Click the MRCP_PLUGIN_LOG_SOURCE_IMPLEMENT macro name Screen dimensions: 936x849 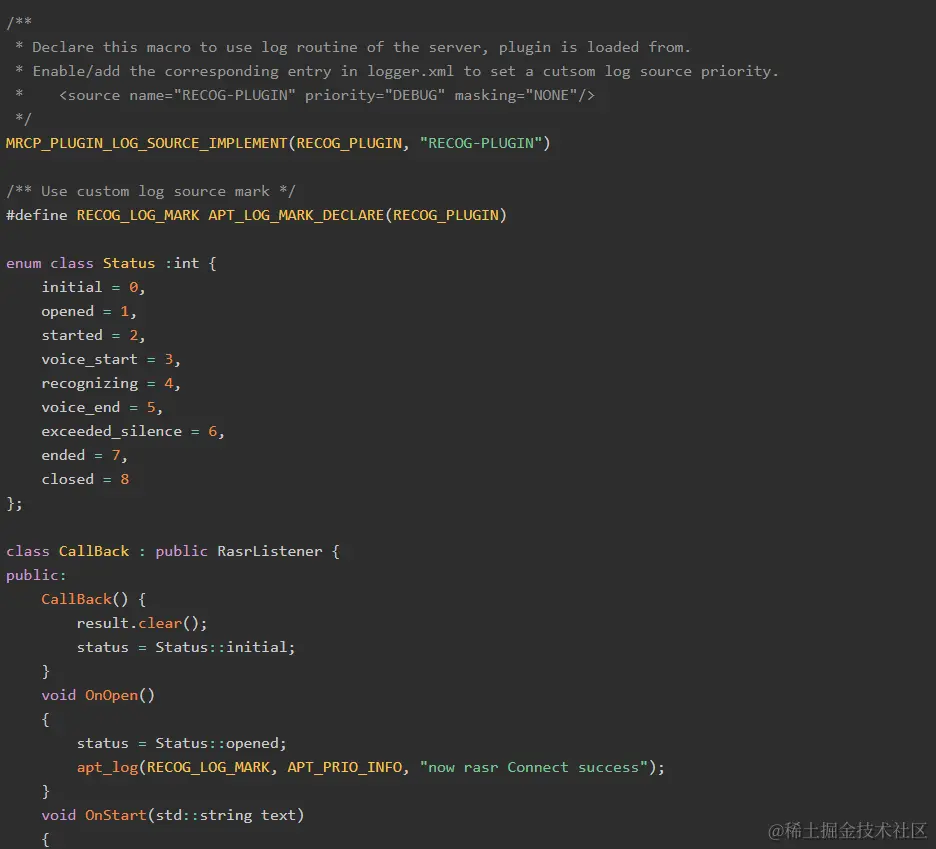(147, 143)
